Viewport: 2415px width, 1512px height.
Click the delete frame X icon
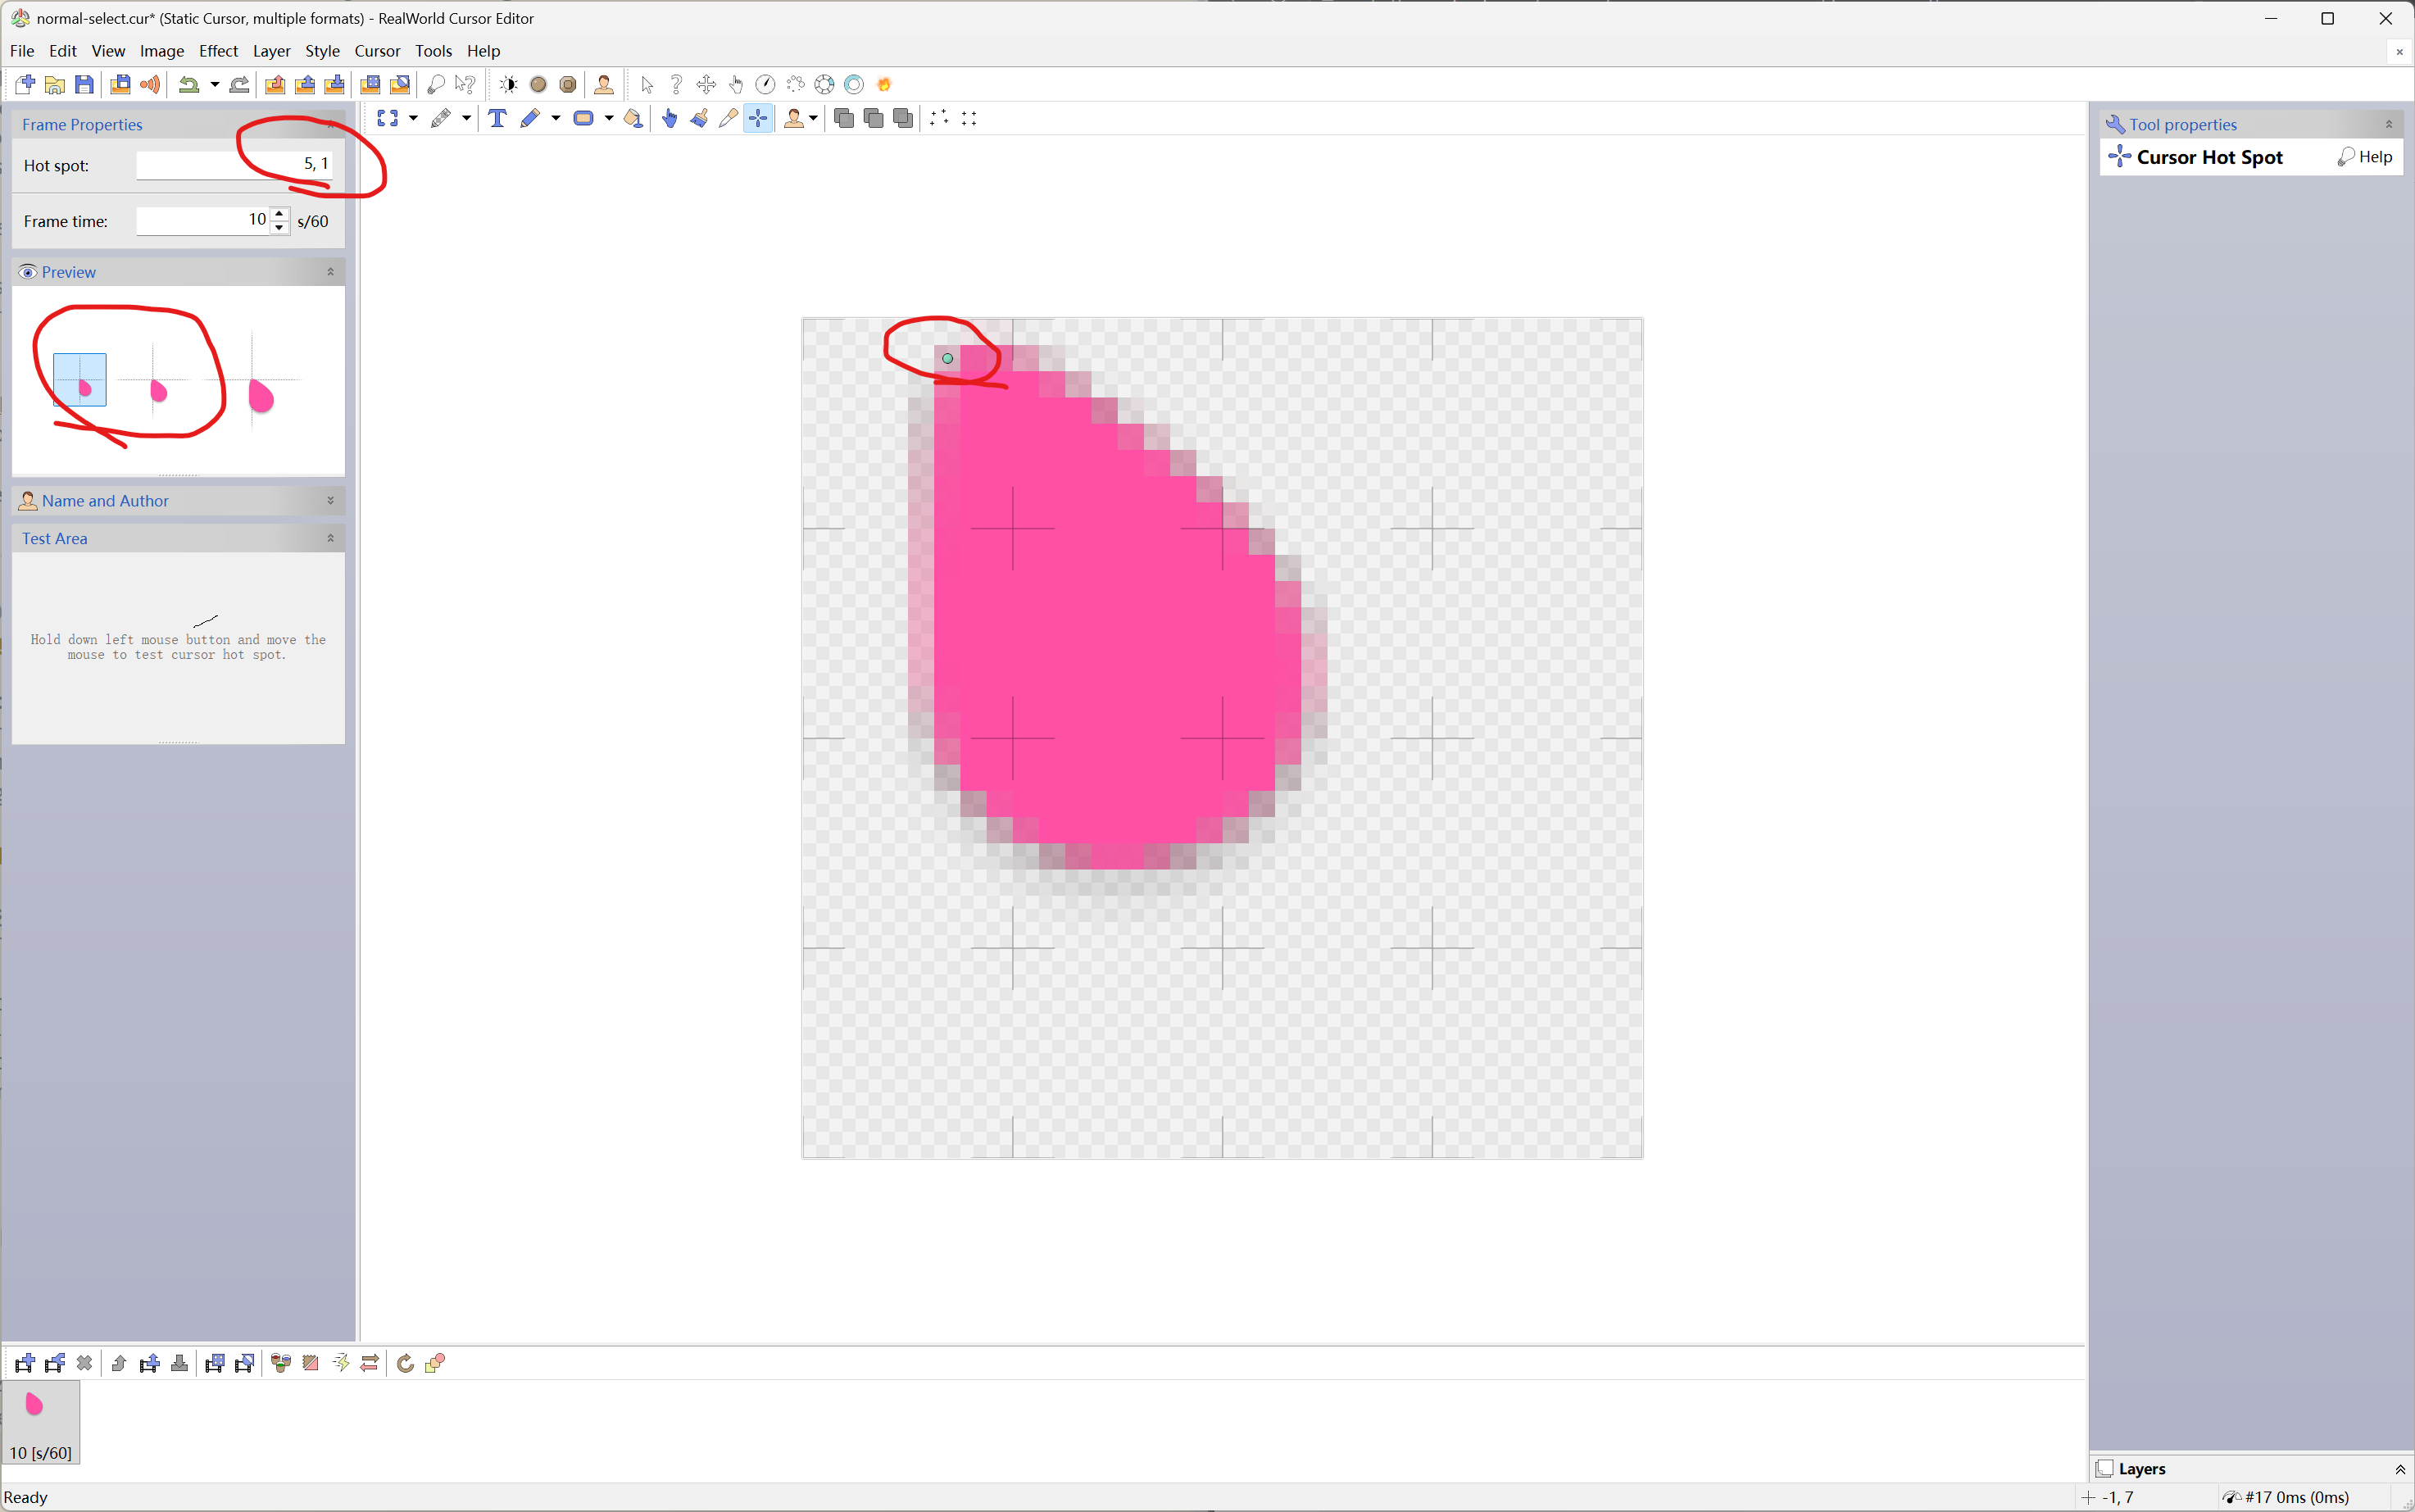click(x=85, y=1363)
